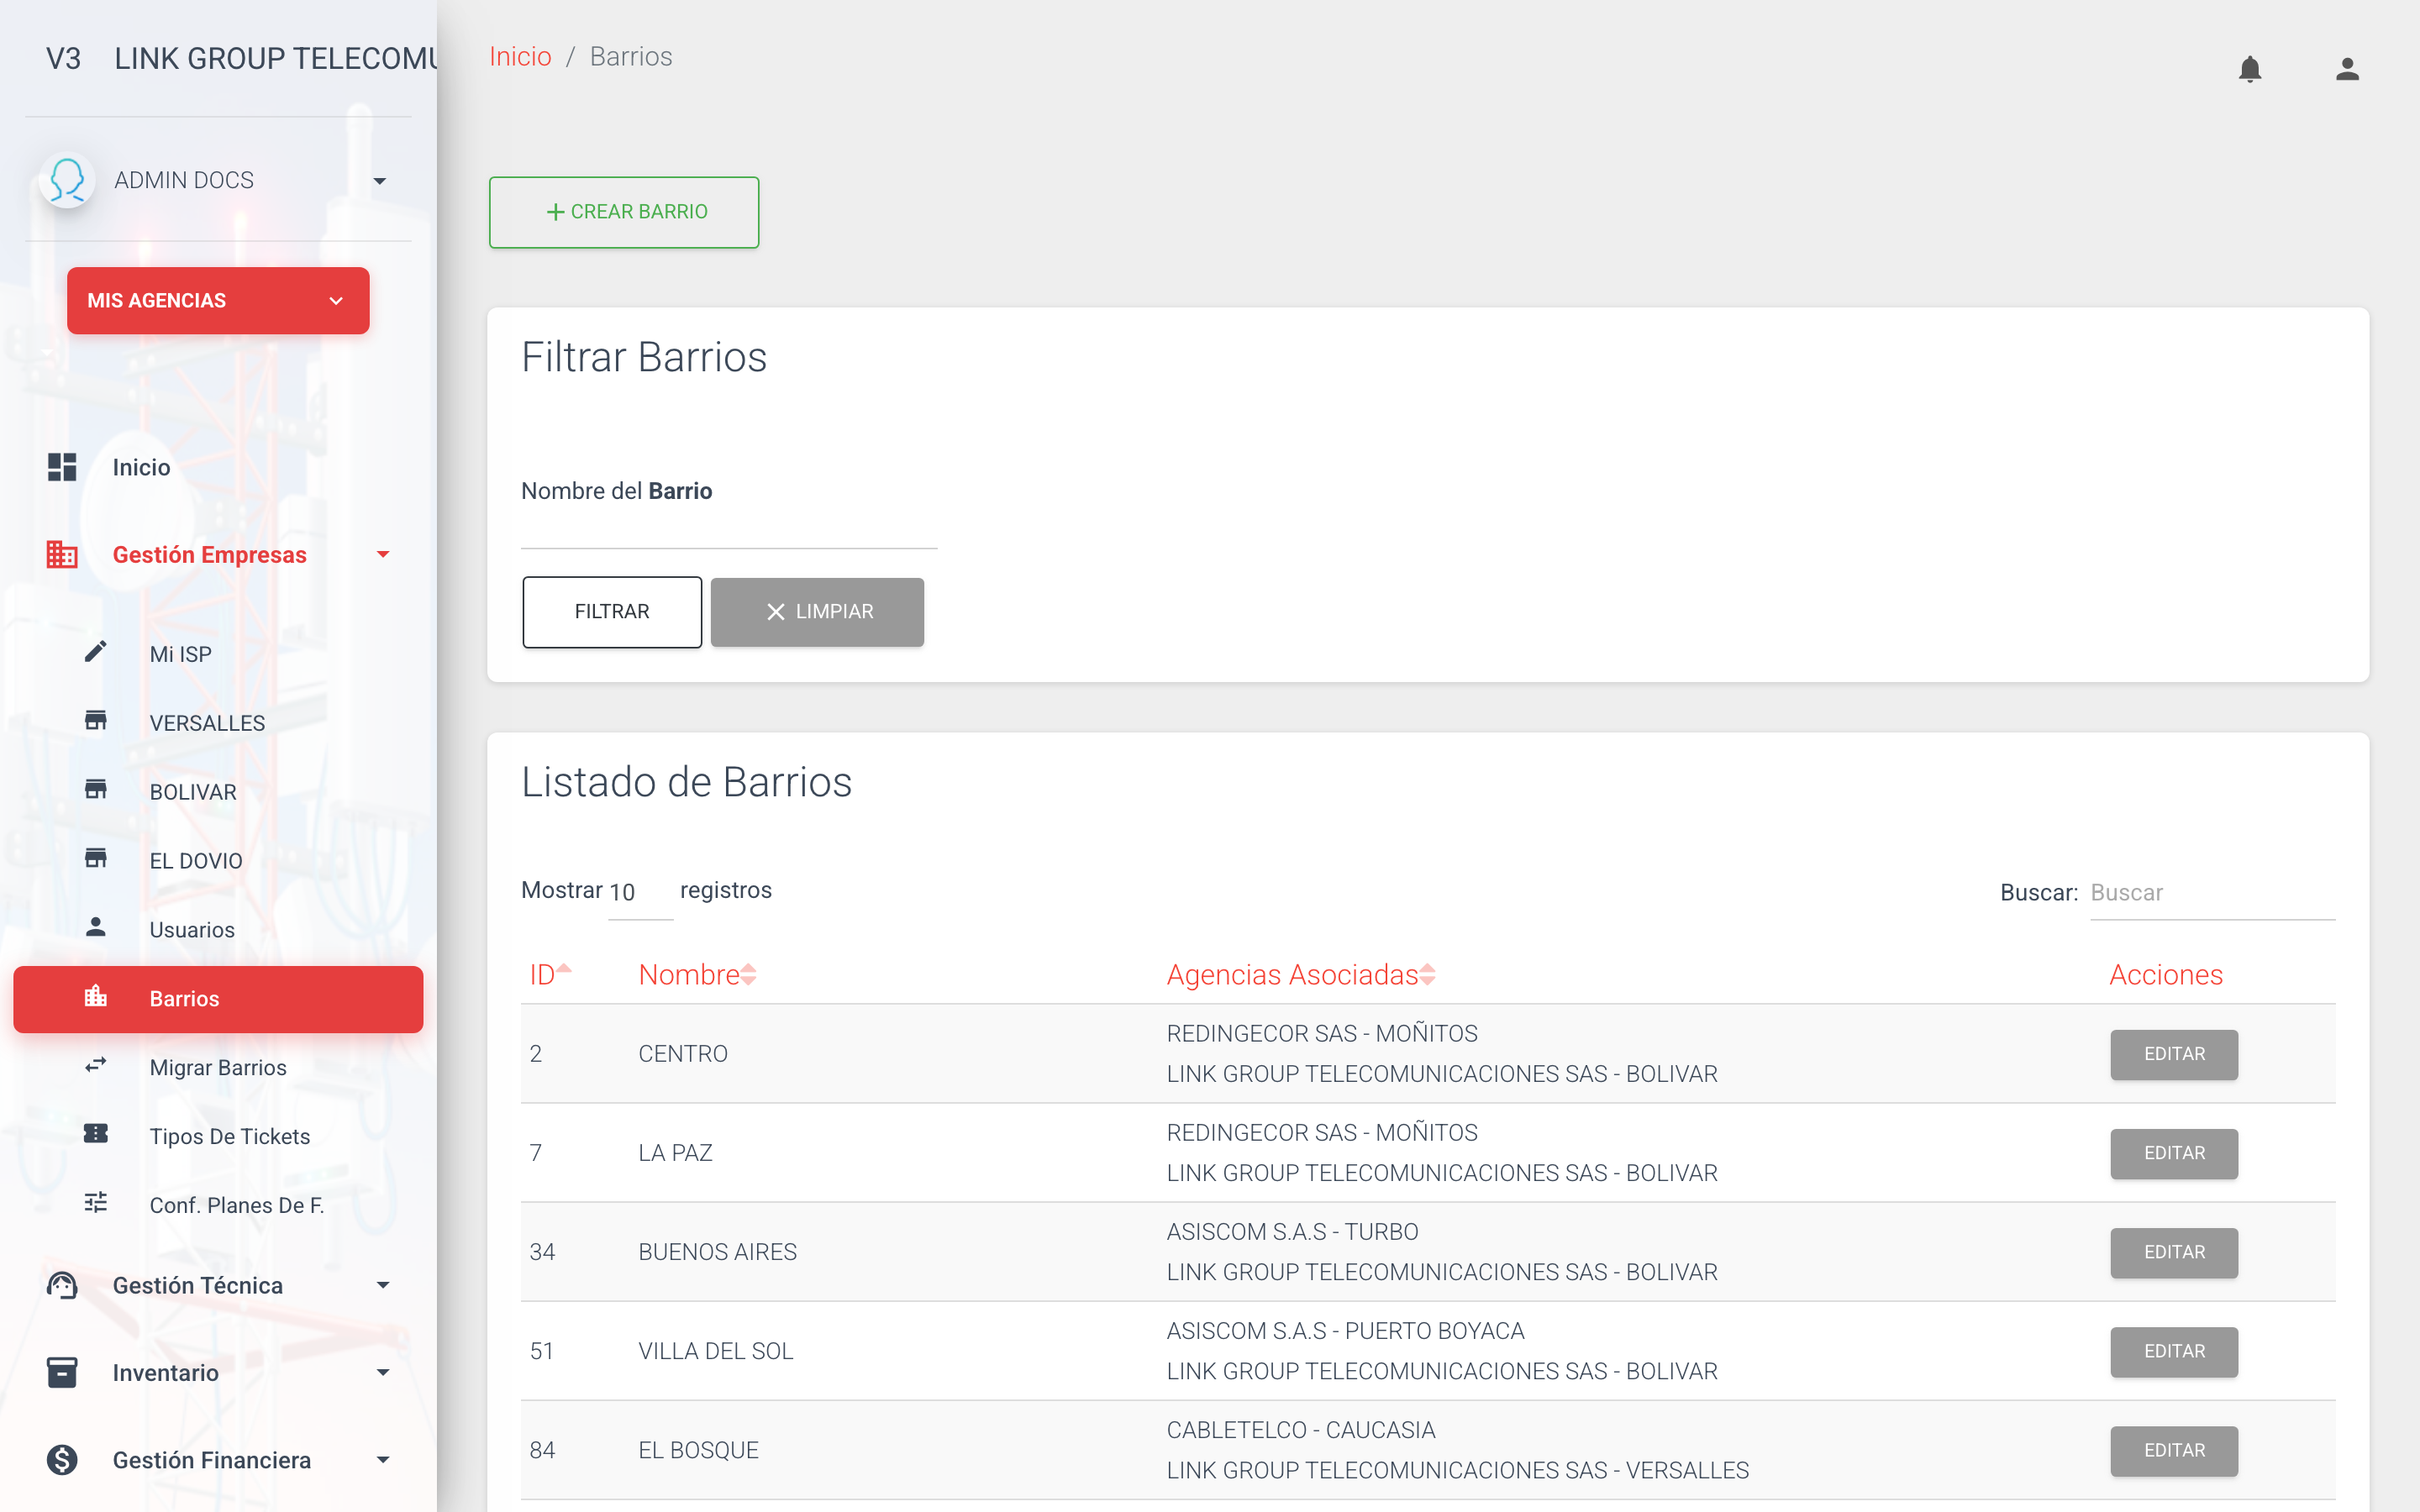Open Conf. Planes De F. menu item
The width and height of the screenshot is (2420, 1512).
[218, 1206]
